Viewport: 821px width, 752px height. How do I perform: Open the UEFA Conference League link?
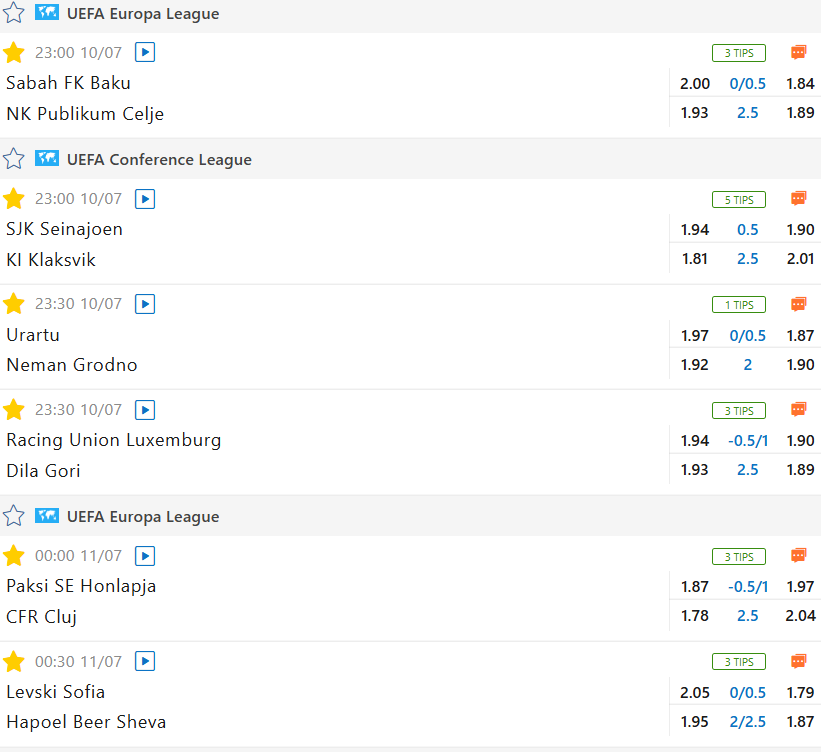point(159,159)
